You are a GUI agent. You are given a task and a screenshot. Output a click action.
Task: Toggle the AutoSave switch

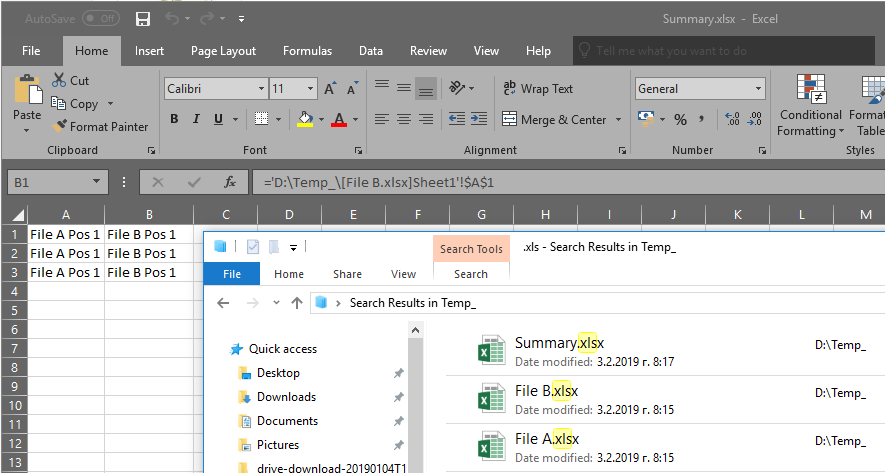(100, 19)
